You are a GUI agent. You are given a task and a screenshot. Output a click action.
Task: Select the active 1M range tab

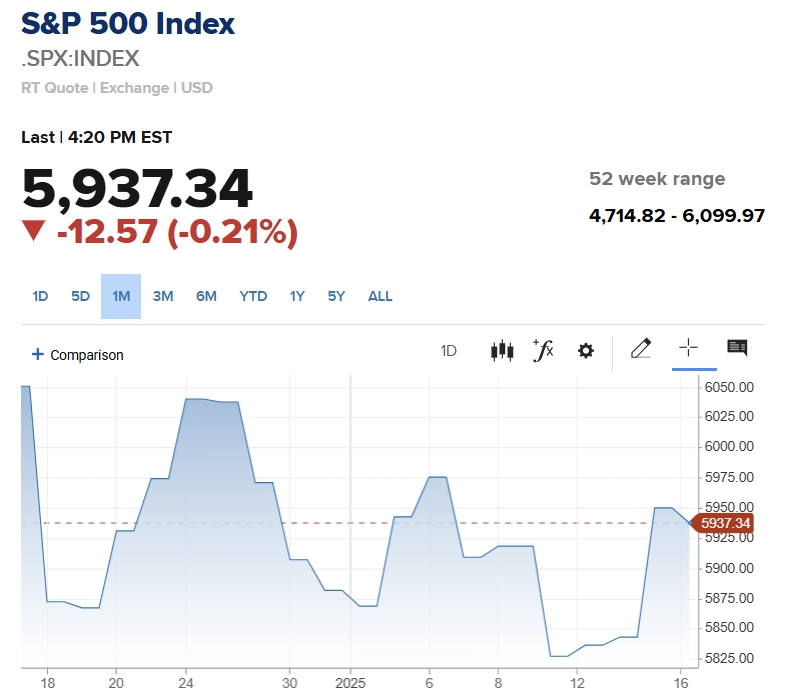pyautogui.click(x=121, y=296)
